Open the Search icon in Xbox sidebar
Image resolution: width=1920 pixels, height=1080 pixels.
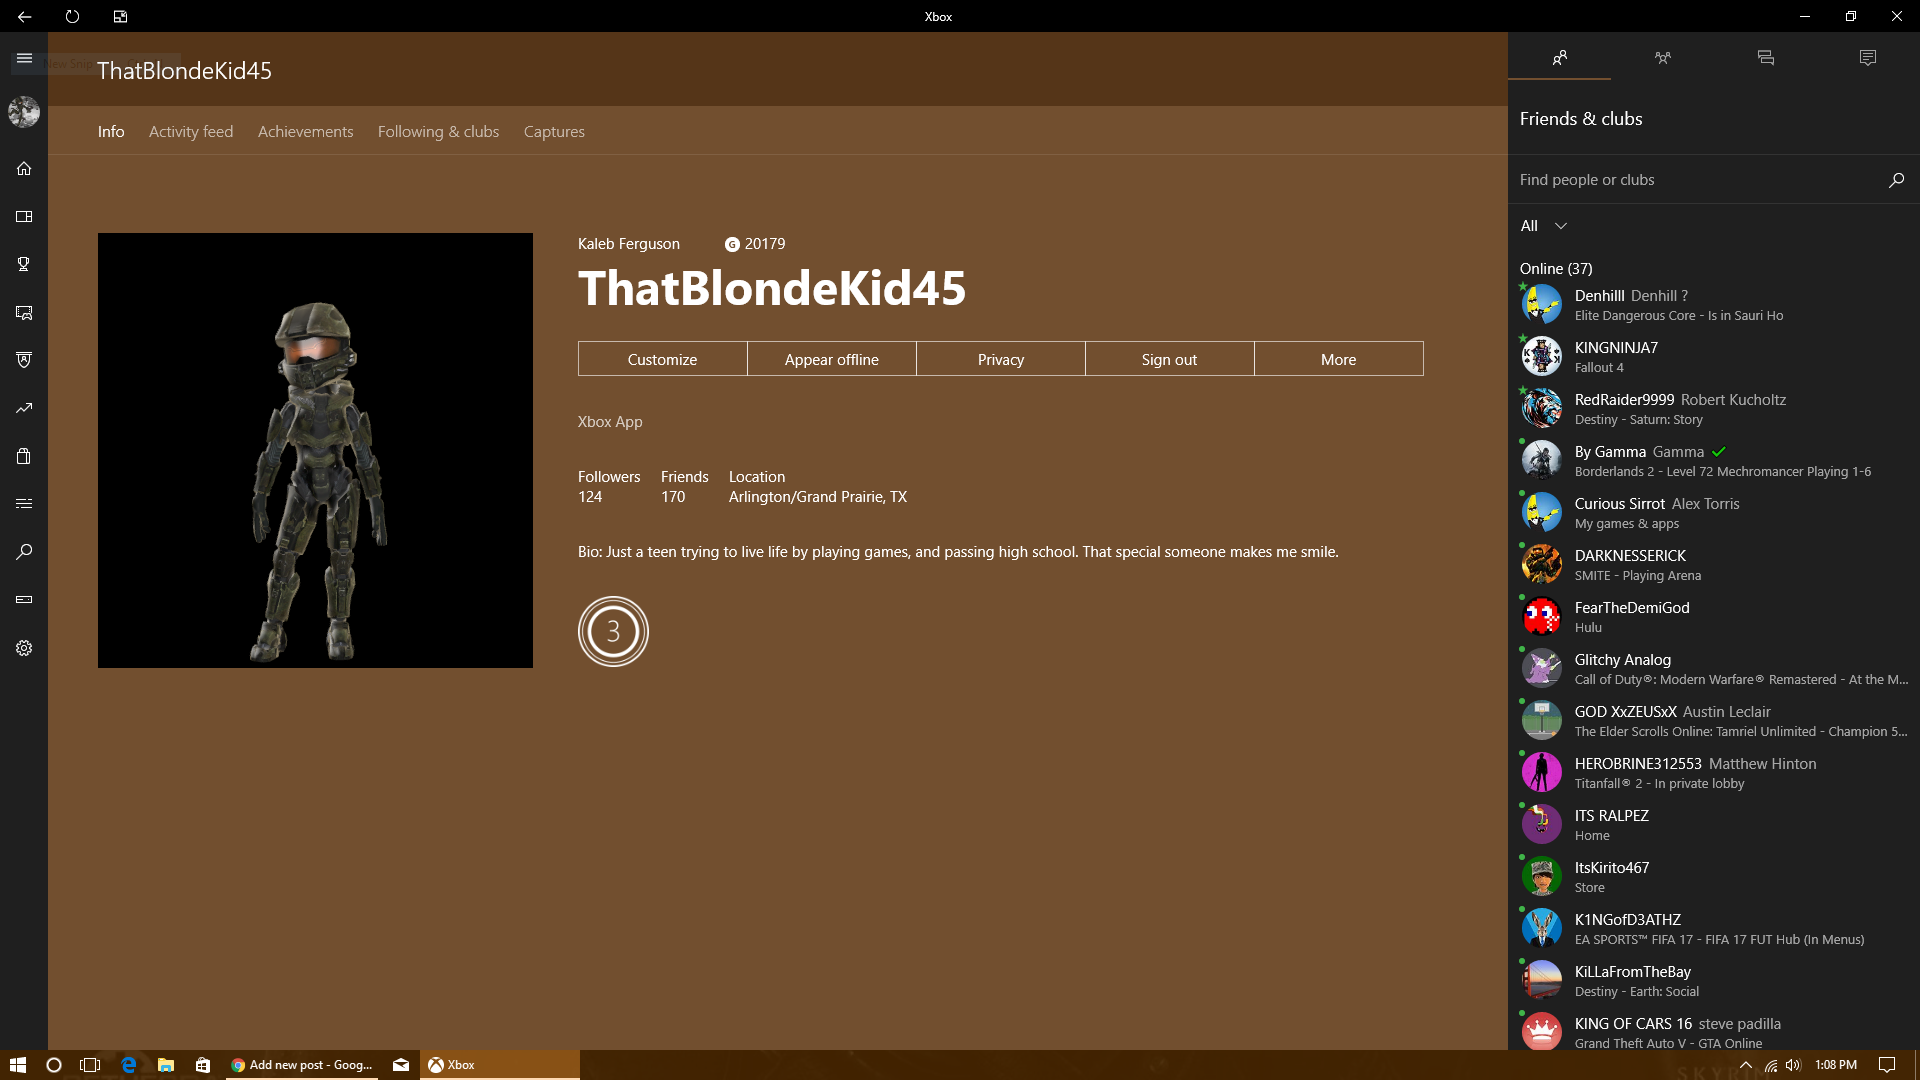24,550
